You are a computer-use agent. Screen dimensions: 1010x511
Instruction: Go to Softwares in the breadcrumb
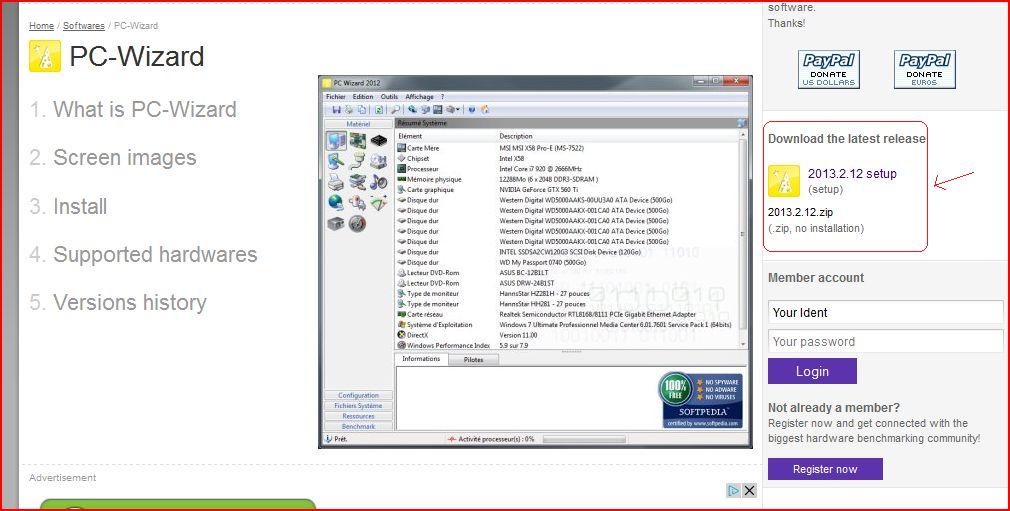(83, 26)
